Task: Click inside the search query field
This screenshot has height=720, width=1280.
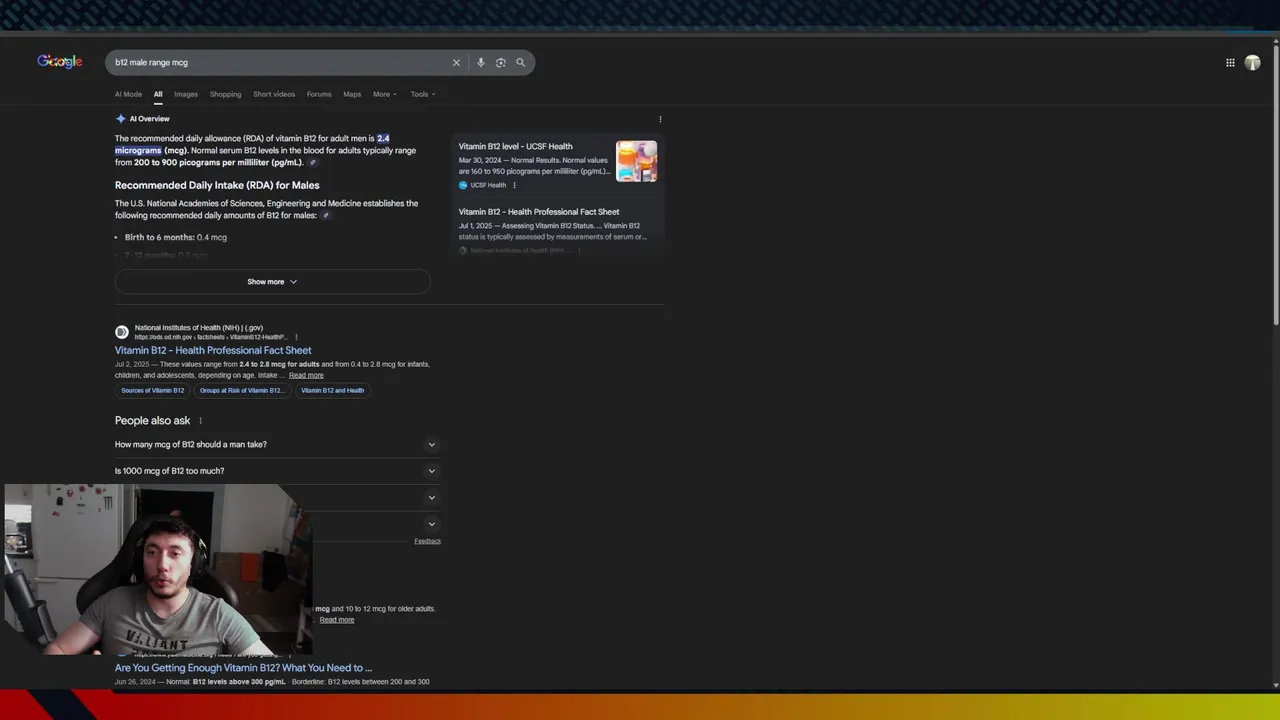Action: click(x=280, y=62)
